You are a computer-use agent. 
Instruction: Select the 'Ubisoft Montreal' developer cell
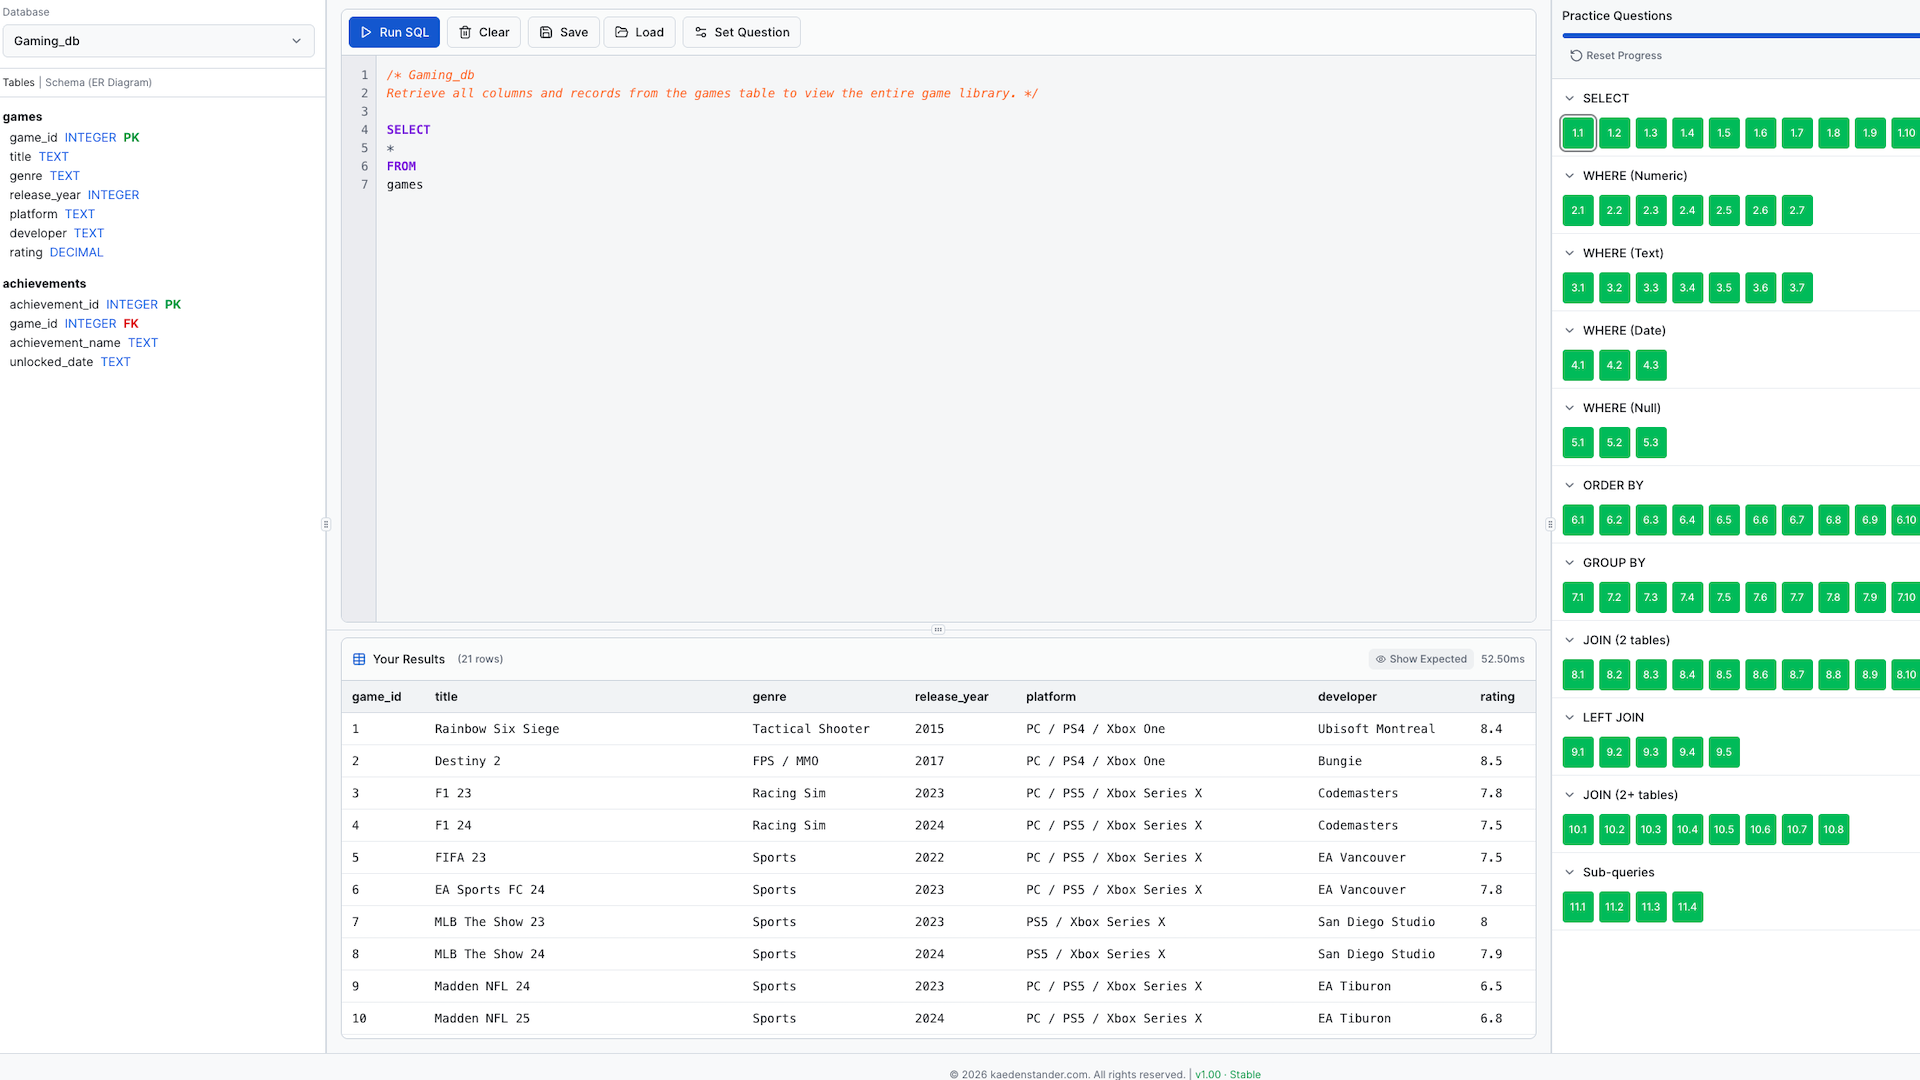pyautogui.click(x=1376, y=729)
